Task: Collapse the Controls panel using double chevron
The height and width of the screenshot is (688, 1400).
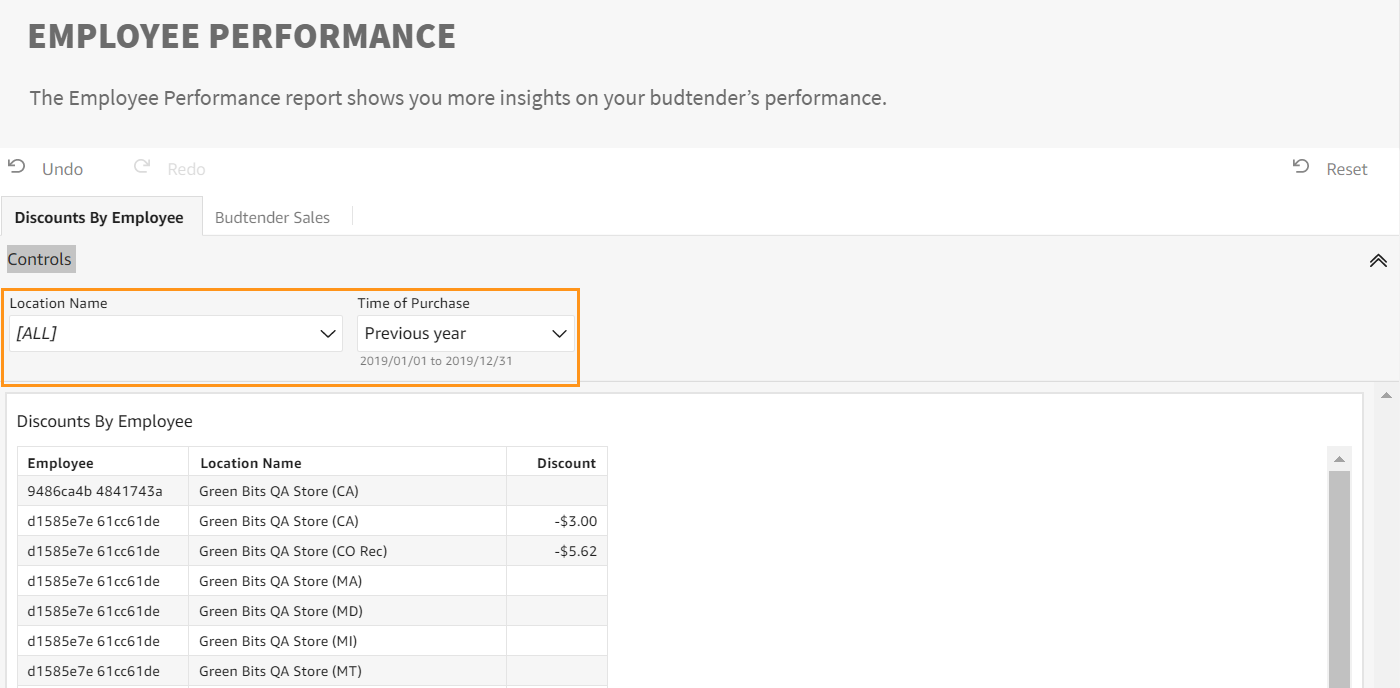Action: [1378, 260]
